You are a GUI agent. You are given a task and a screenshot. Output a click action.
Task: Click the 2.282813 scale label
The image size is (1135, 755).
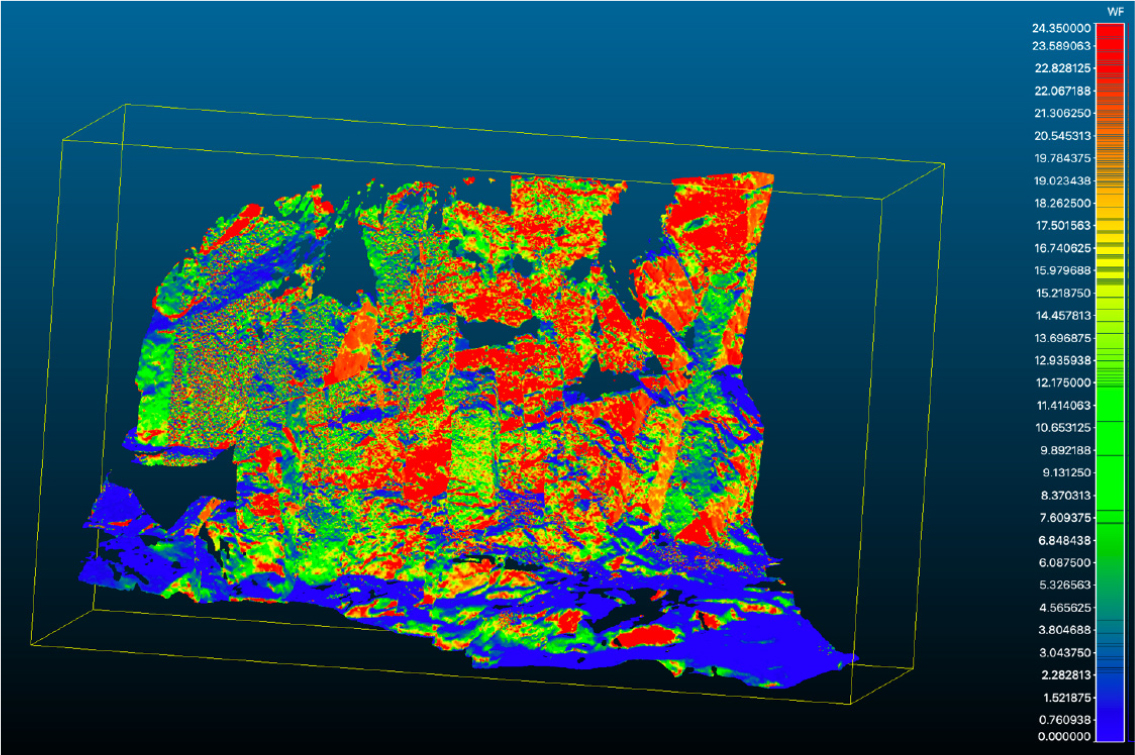[x=1063, y=675]
